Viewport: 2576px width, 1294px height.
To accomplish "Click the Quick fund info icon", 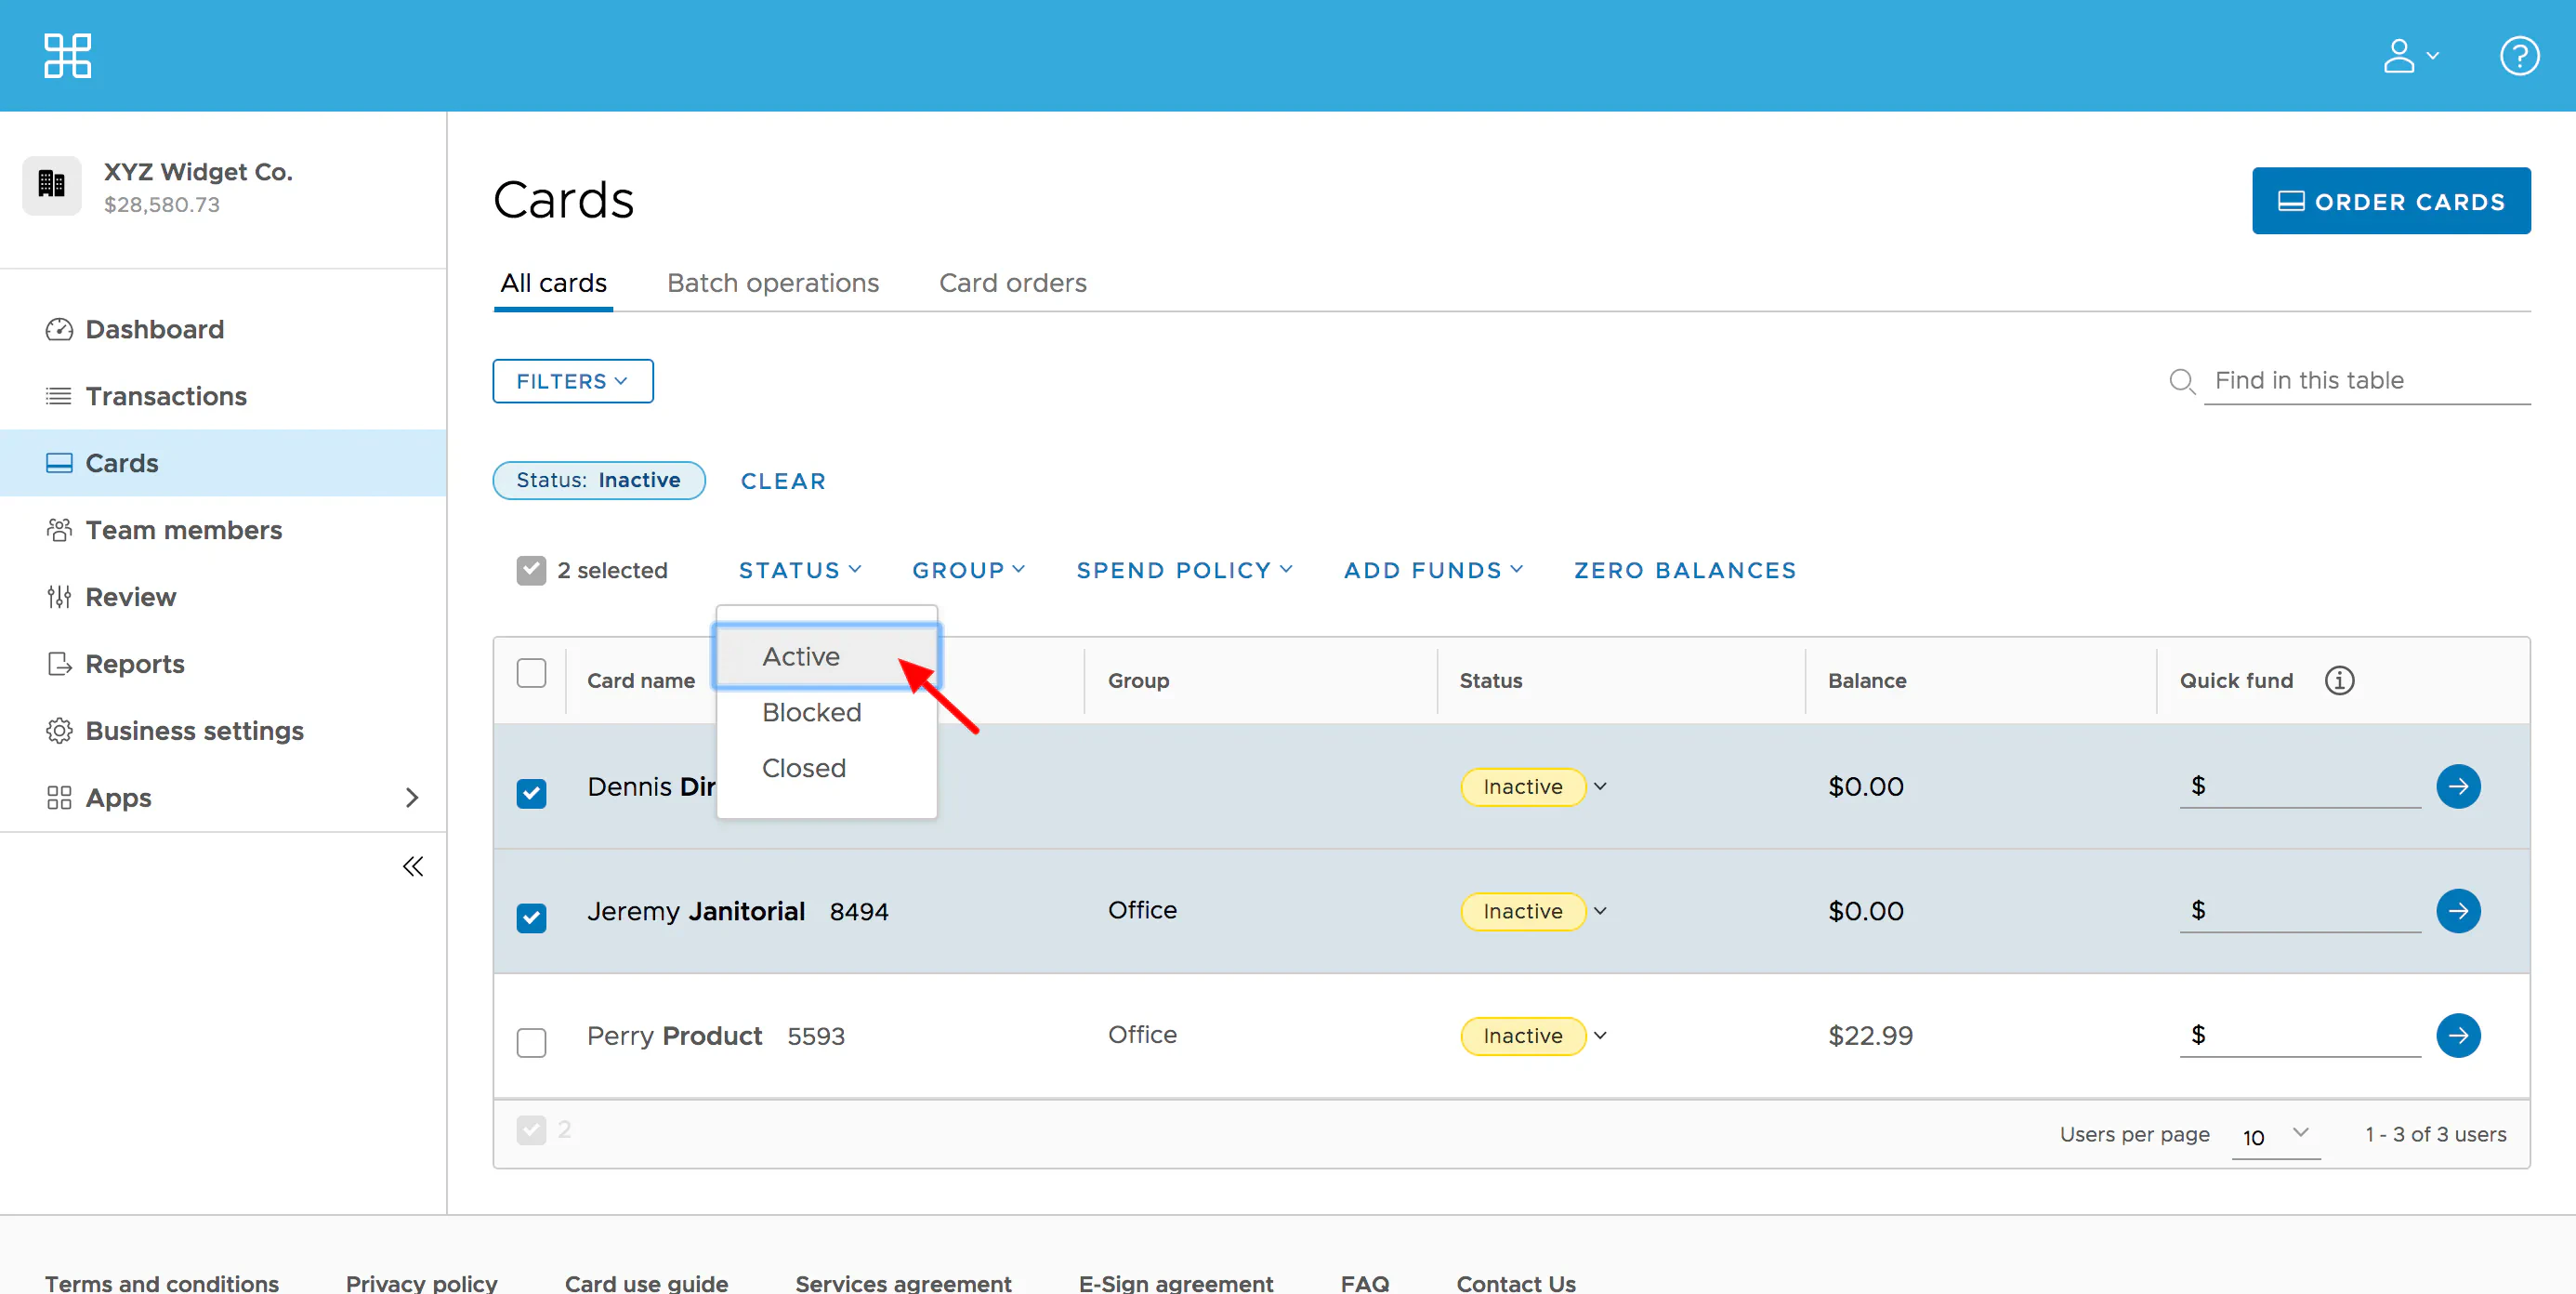I will pos(2339,680).
